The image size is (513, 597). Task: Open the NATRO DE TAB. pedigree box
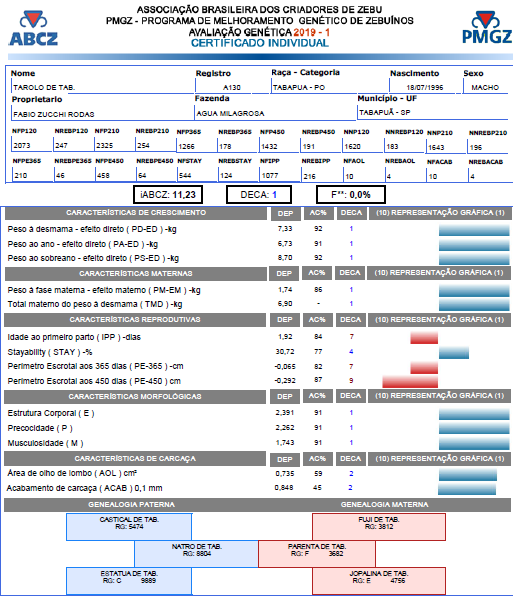coord(197,554)
